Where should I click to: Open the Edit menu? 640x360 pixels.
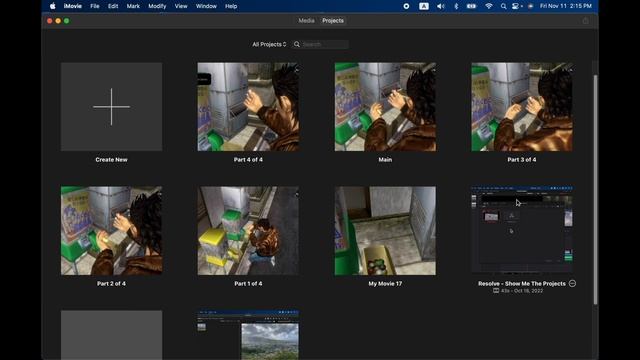[113, 6]
